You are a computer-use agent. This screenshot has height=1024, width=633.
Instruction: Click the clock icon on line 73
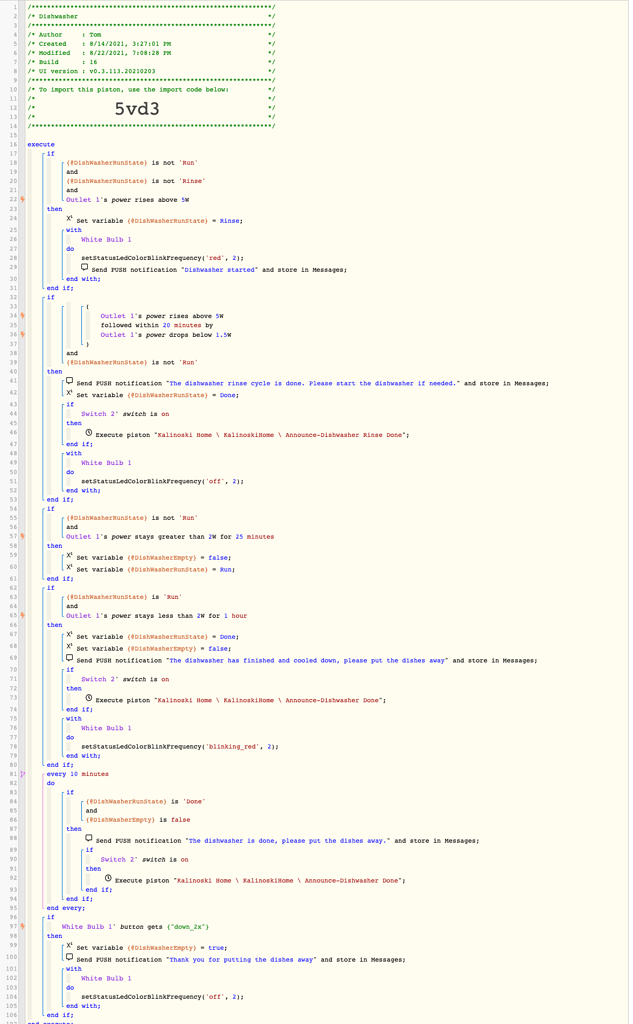(x=89, y=698)
